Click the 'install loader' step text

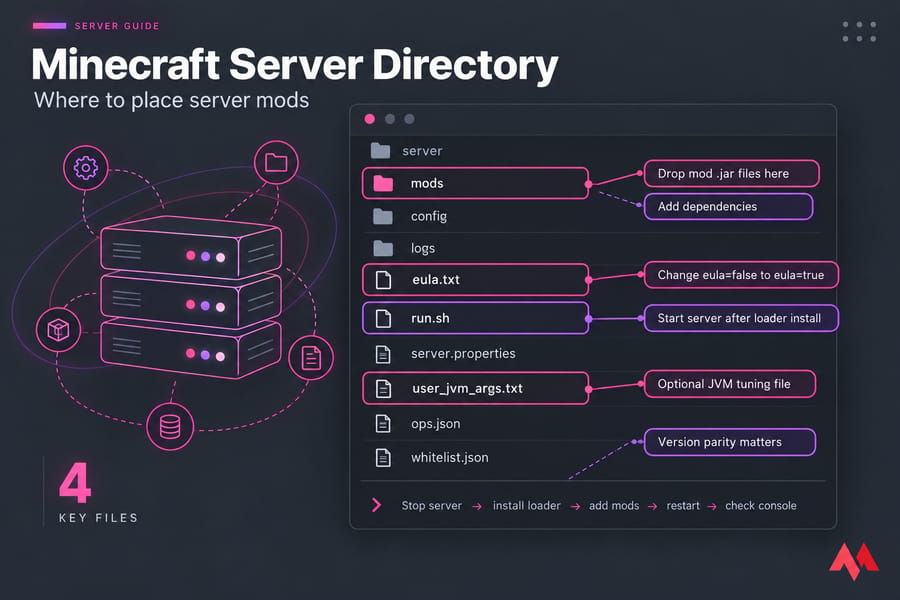coord(526,506)
